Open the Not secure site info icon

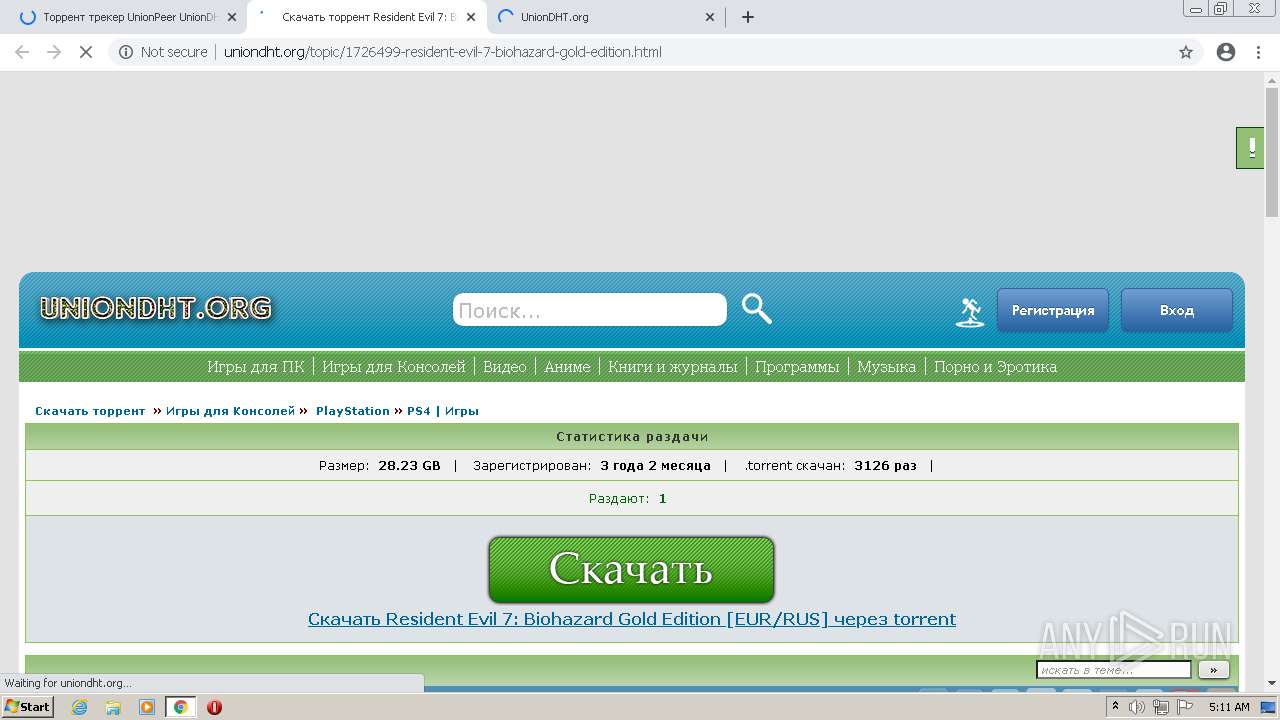tap(126, 52)
